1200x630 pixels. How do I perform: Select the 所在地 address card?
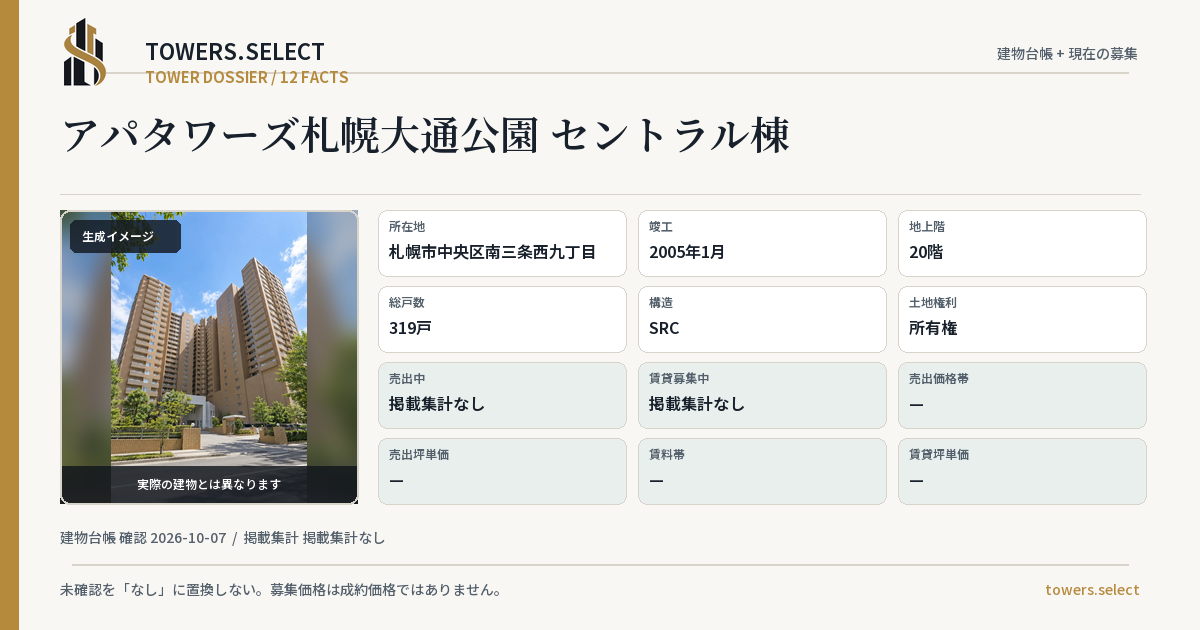[502, 243]
